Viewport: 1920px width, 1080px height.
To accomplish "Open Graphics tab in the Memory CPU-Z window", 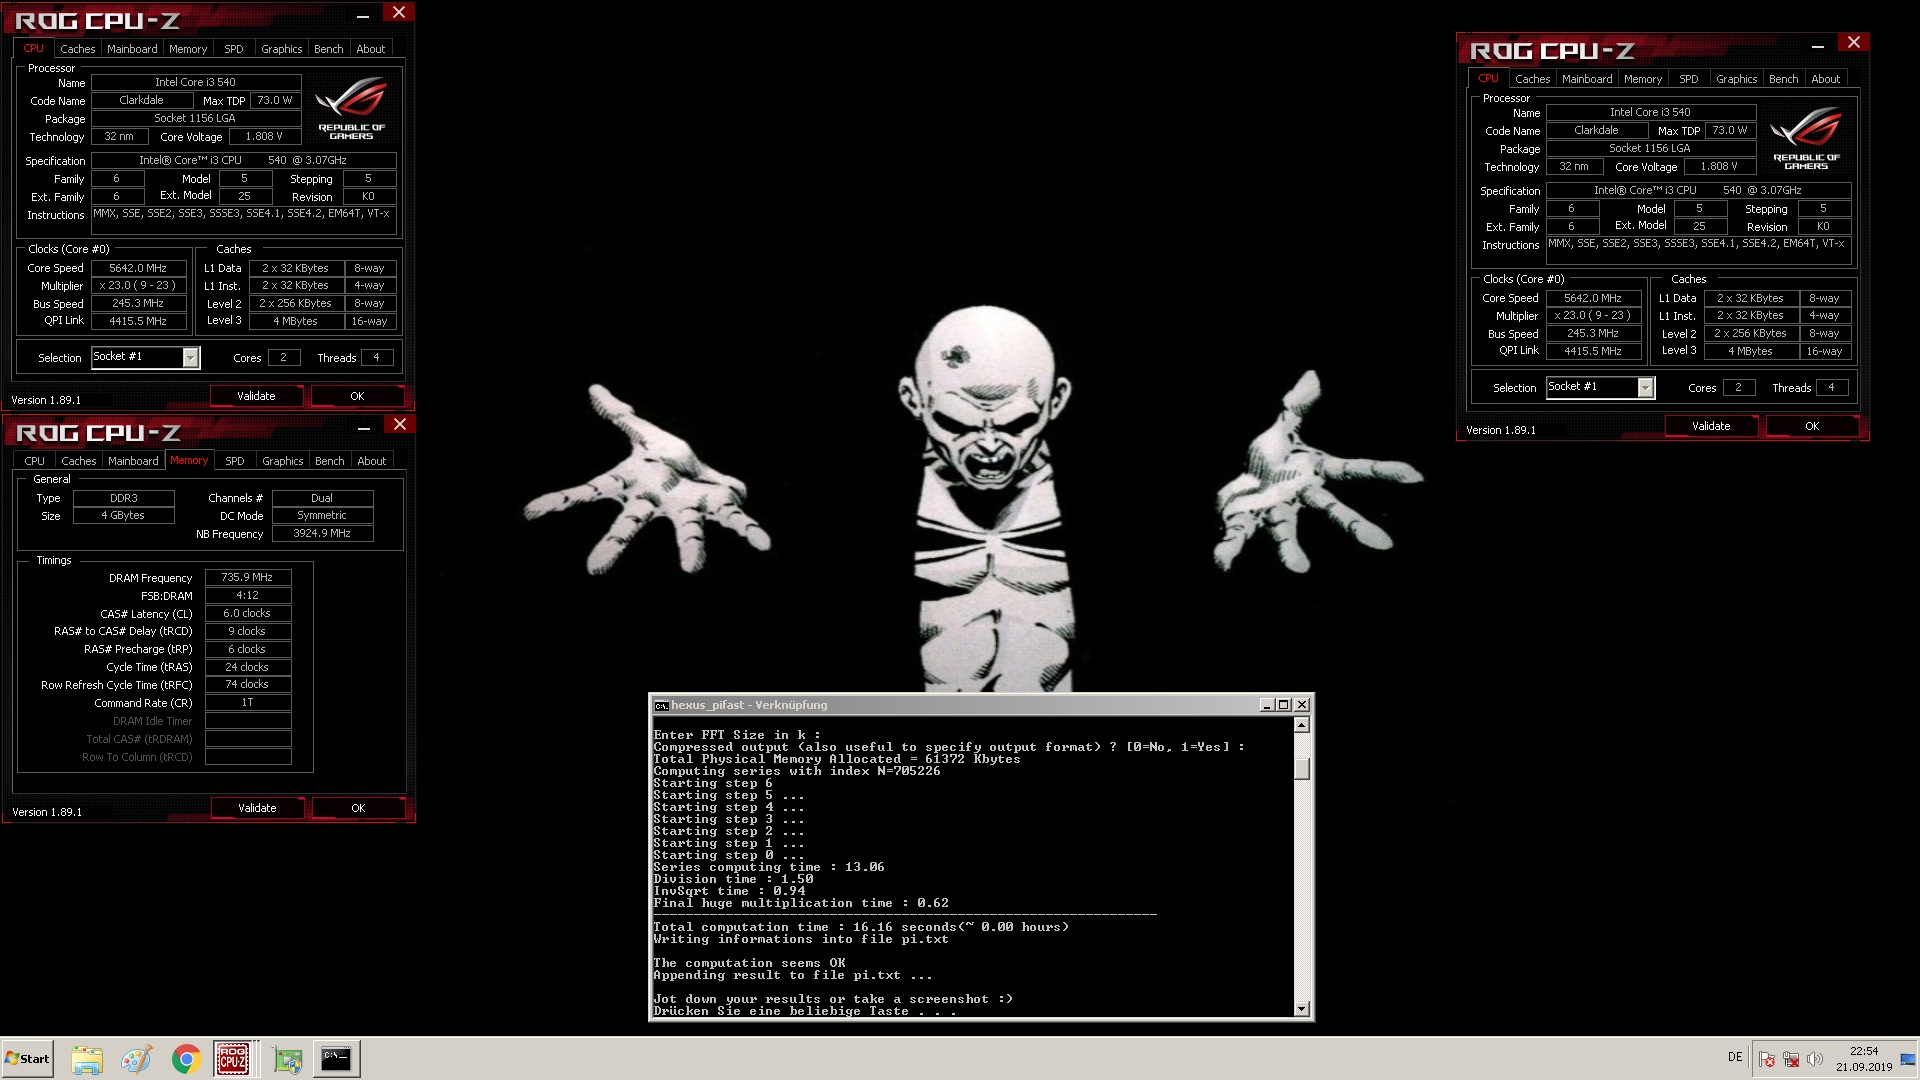I will tap(282, 461).
